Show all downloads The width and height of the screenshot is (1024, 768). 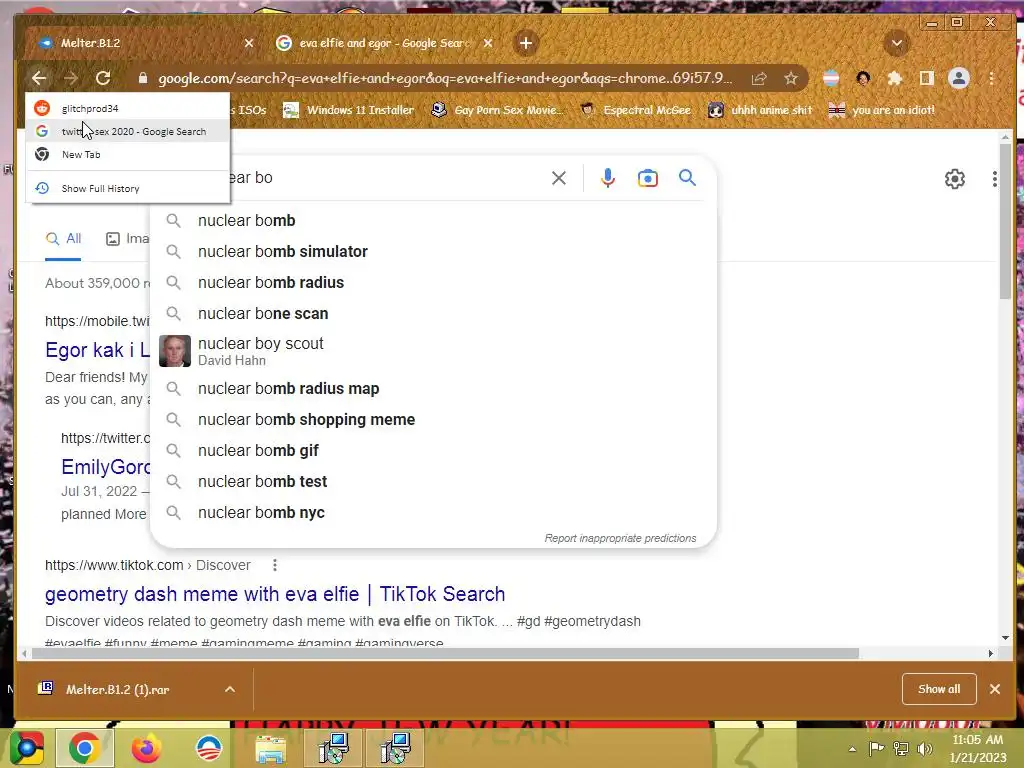939,689
